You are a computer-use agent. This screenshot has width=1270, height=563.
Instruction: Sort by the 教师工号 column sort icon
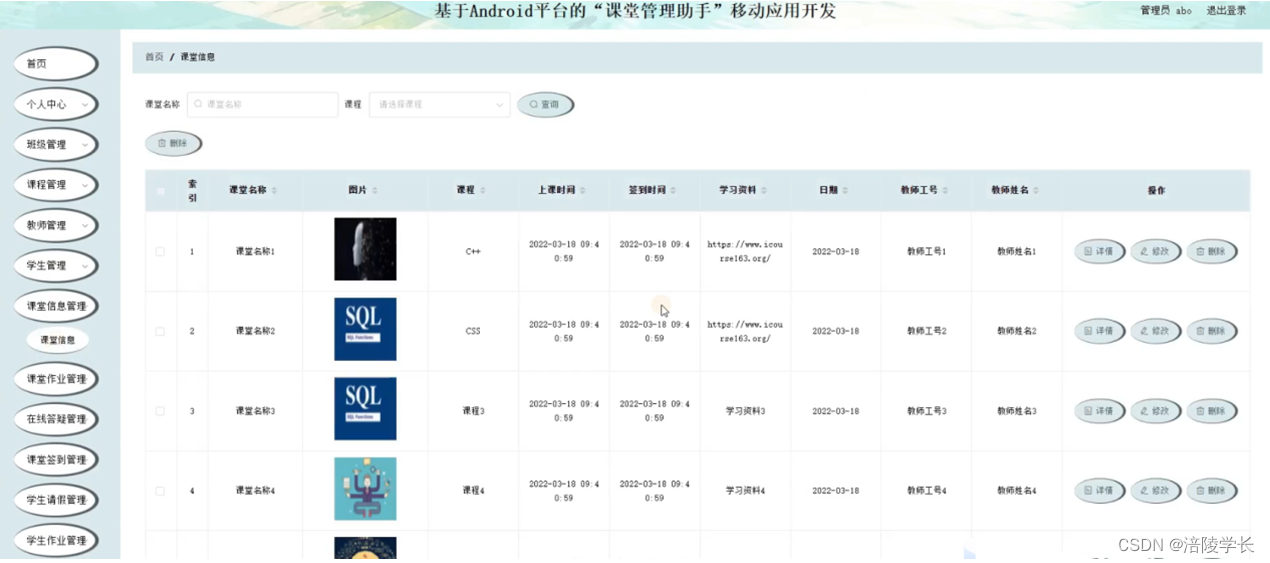pyautogui.click(x=945, y=190)
